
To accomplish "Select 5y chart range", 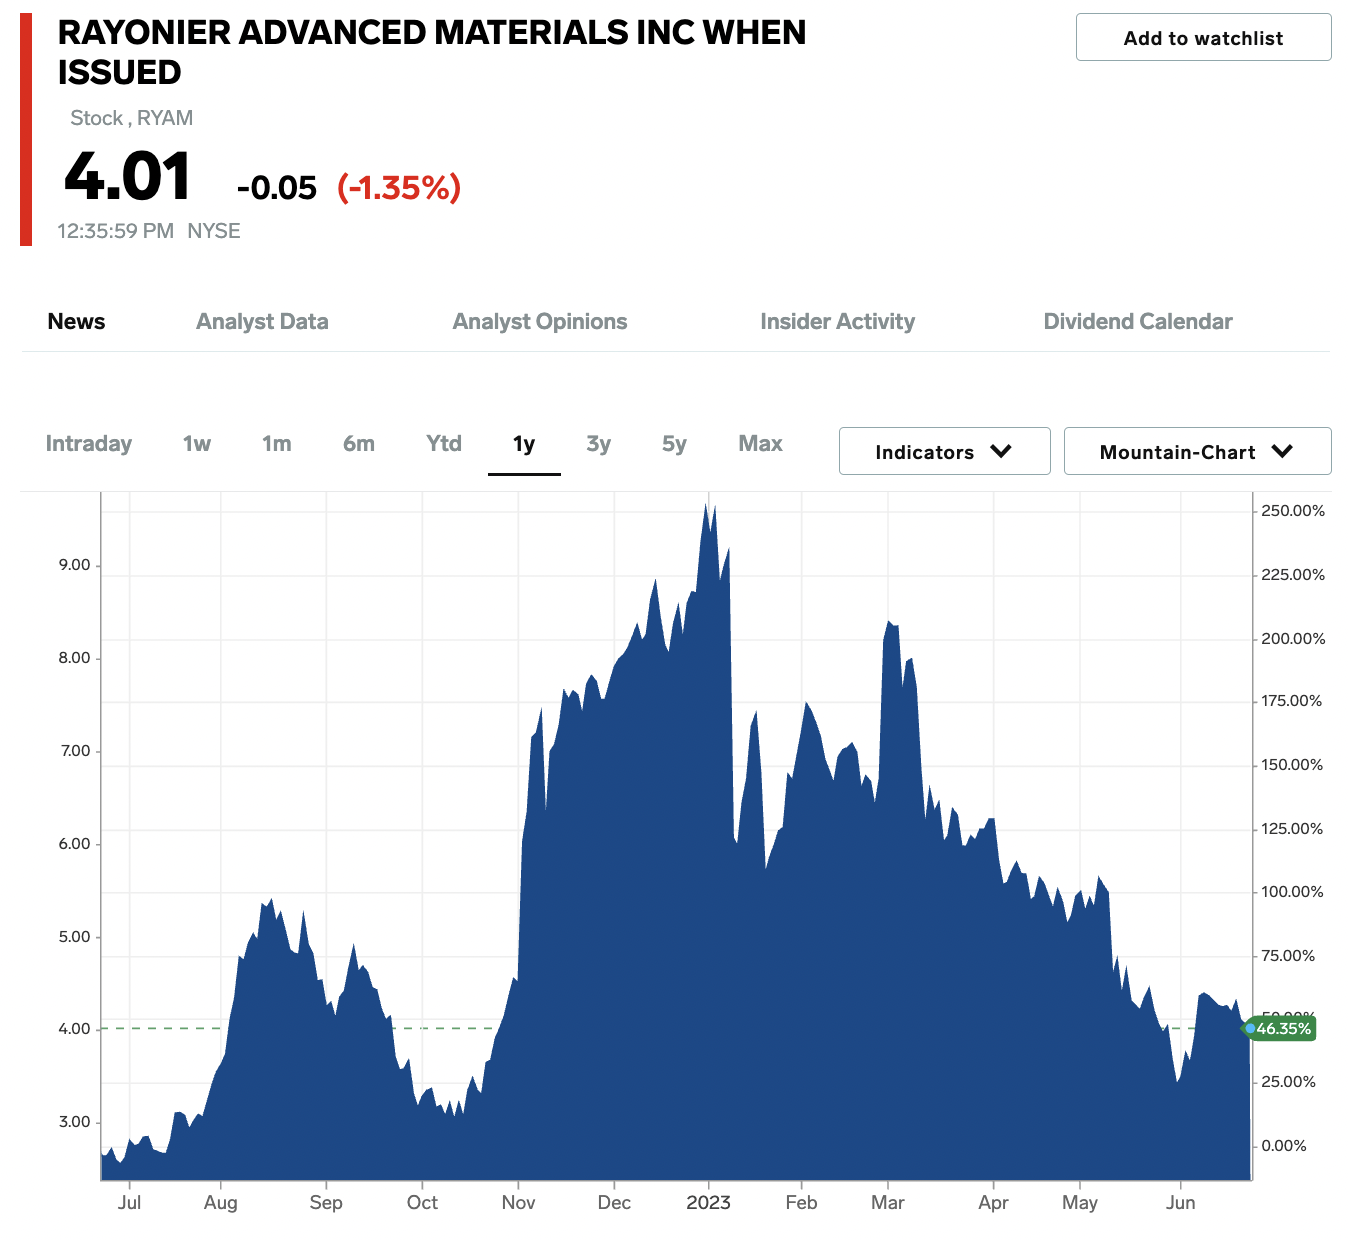I will point(674,443).
